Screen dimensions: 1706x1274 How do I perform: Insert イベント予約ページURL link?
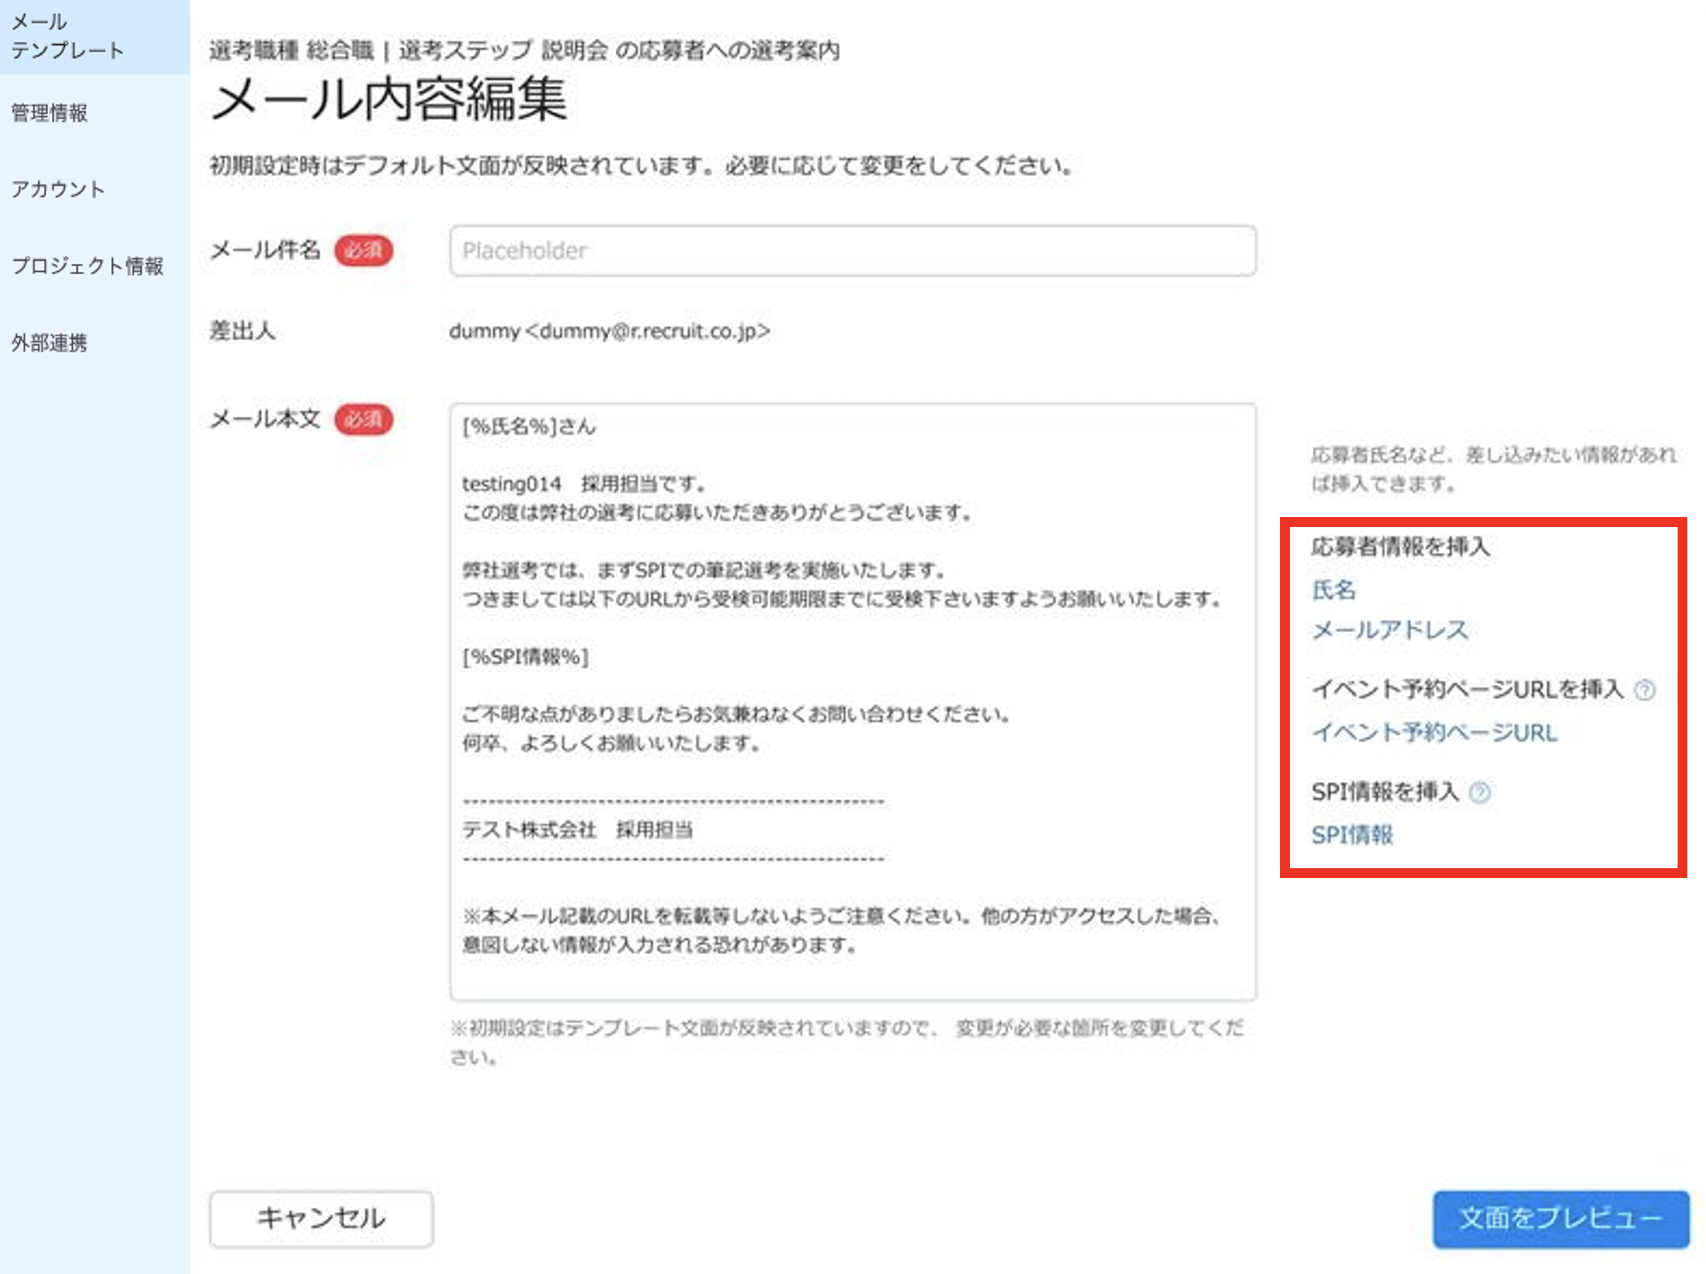1434,733
